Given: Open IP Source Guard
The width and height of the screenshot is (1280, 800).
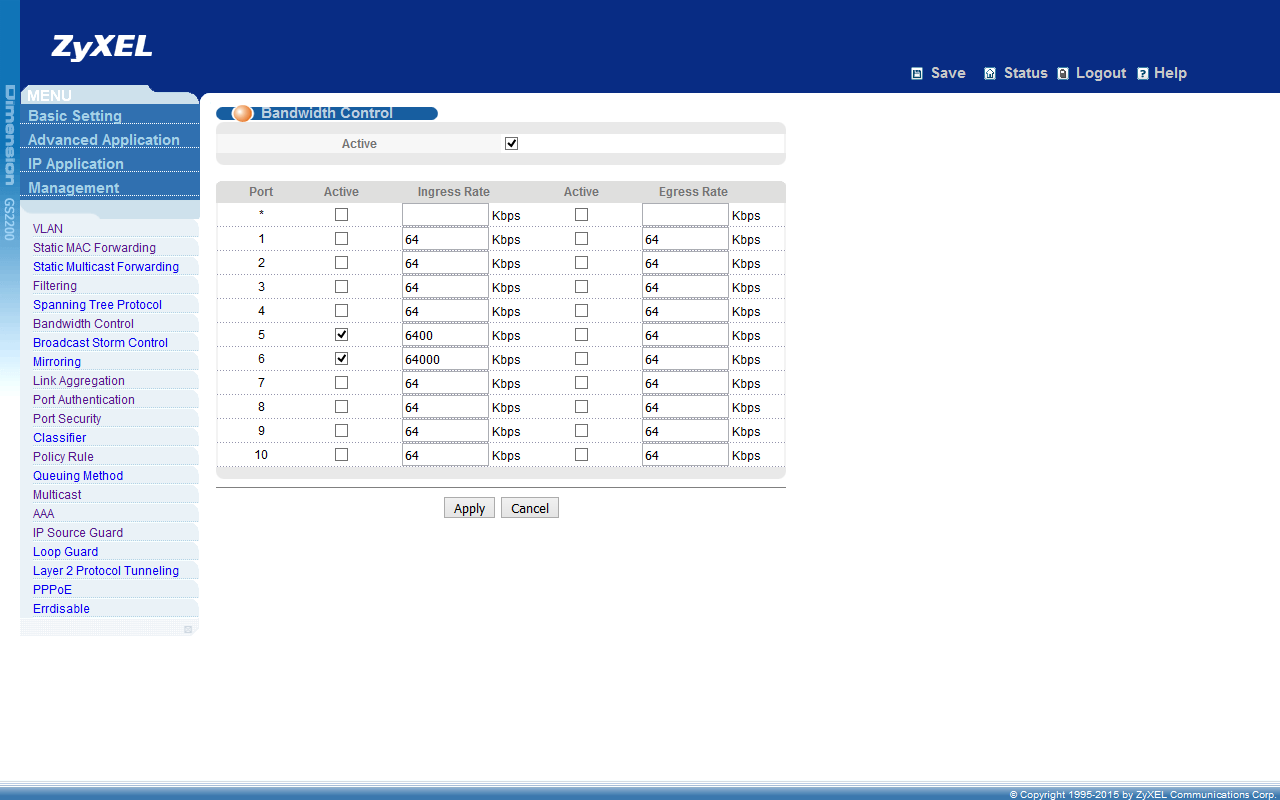Looking at the screenshot, I should pos(78,533).
